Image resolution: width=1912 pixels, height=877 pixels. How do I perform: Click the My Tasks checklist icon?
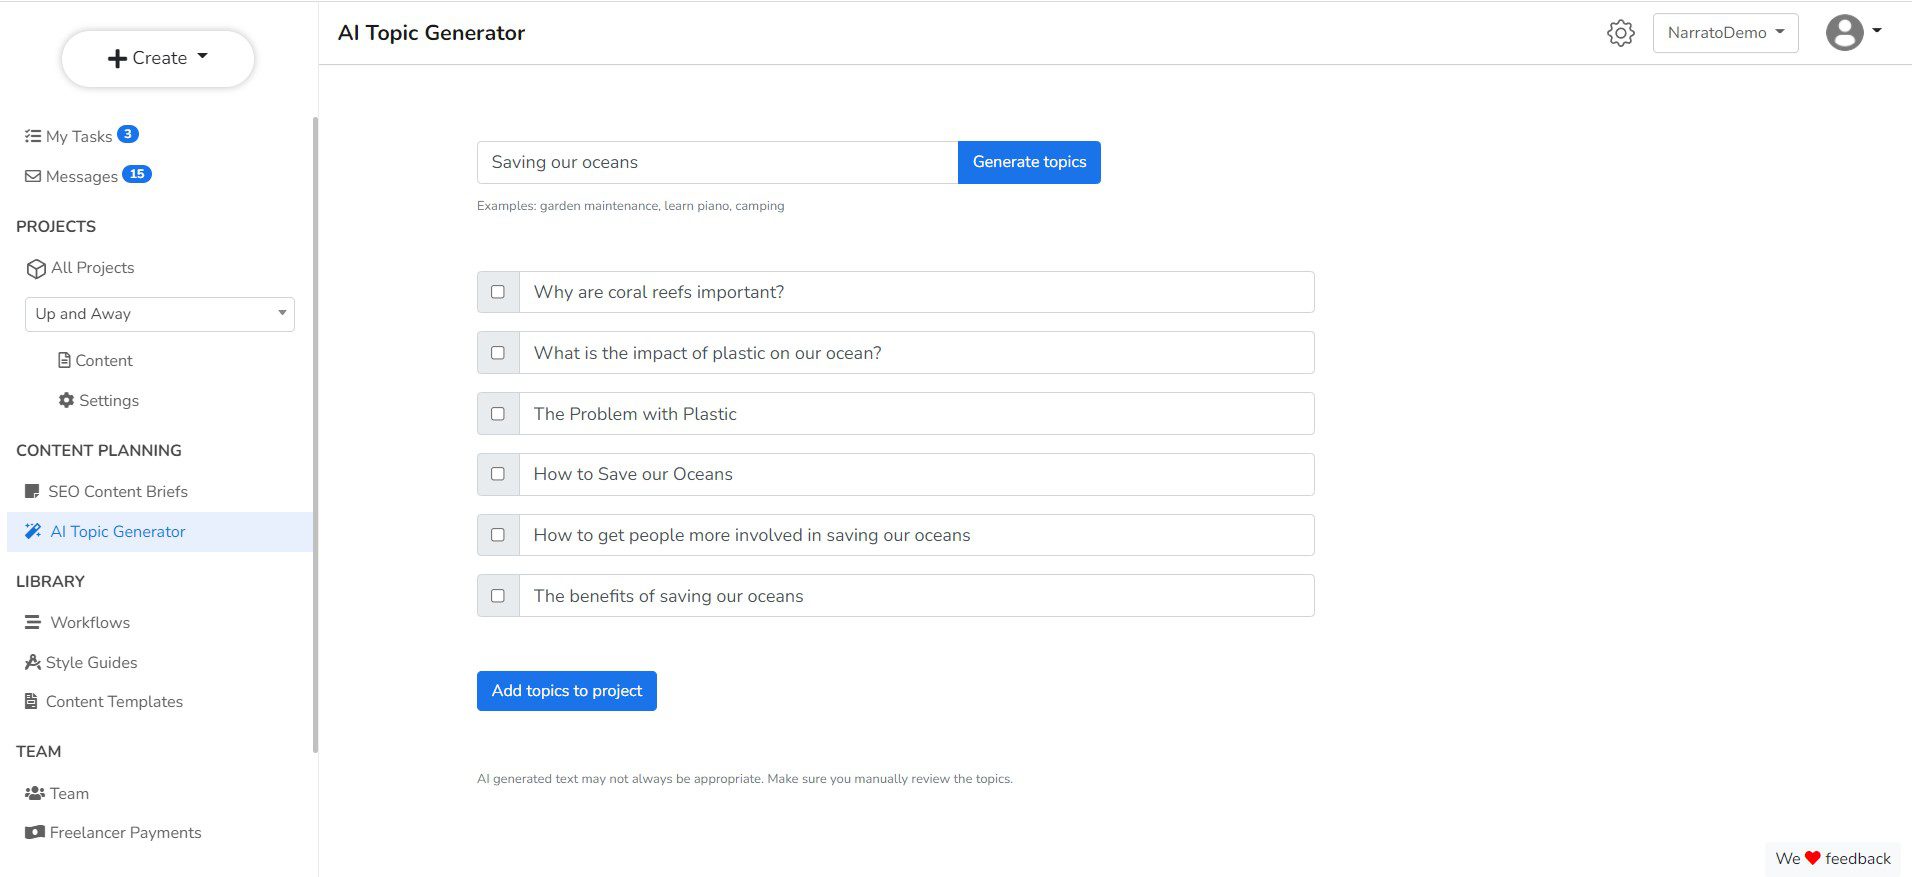click(33, 136)
